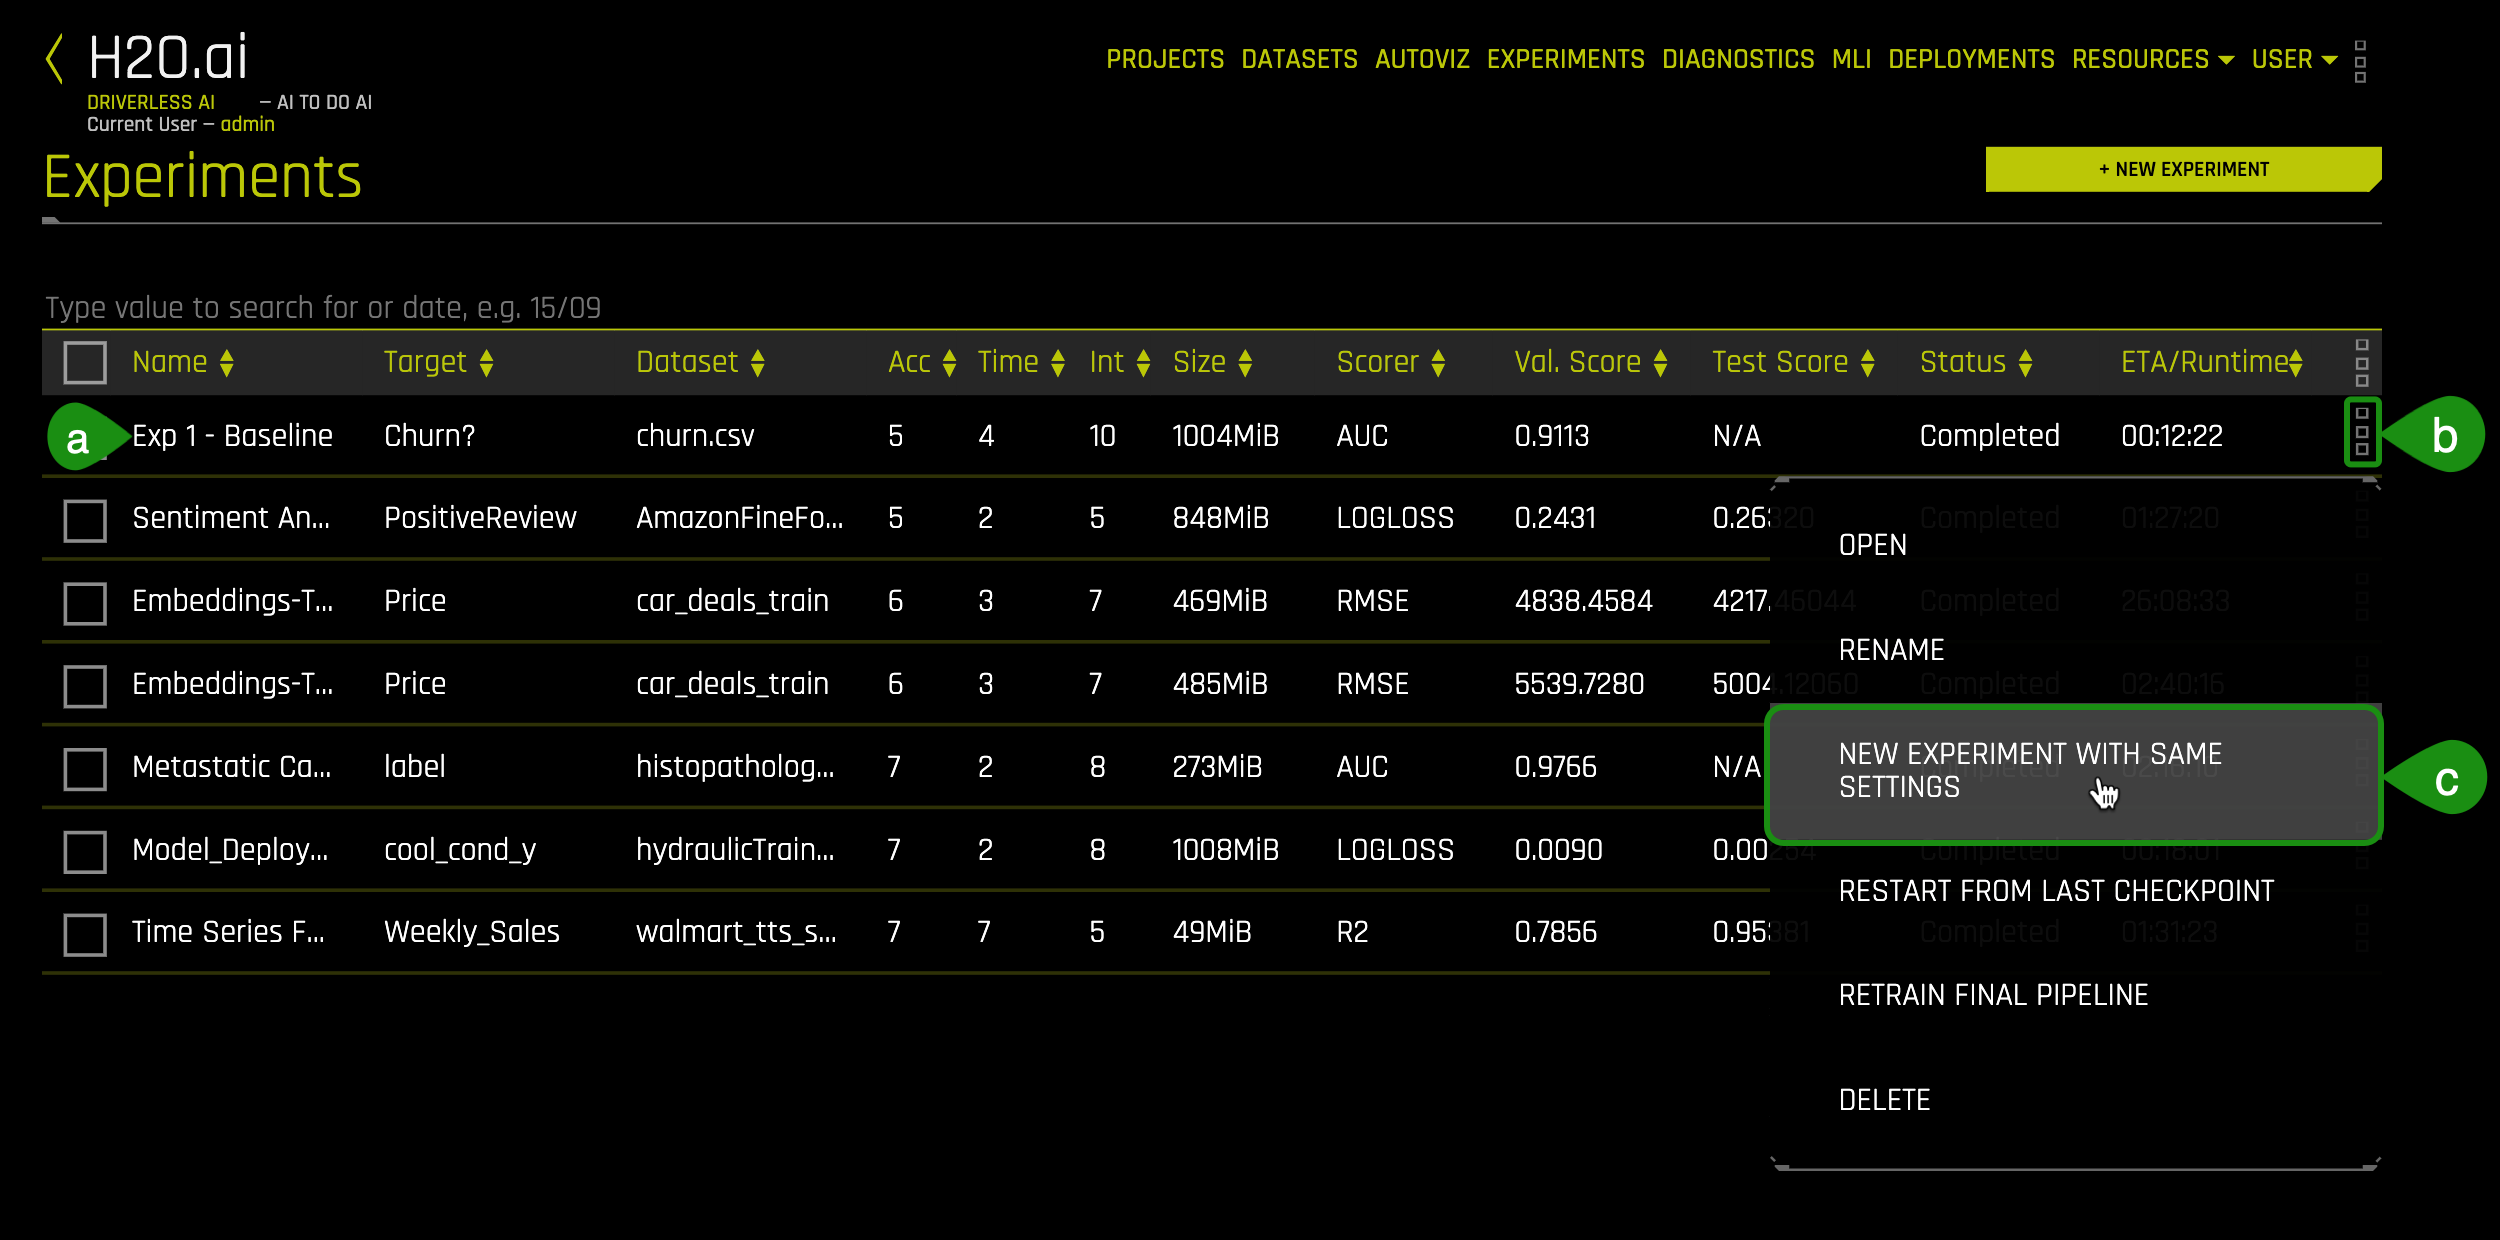Check the Embeddings-T... 485MiB row checkbox
The image size is (2500, 1240).
tap(85, 686)
